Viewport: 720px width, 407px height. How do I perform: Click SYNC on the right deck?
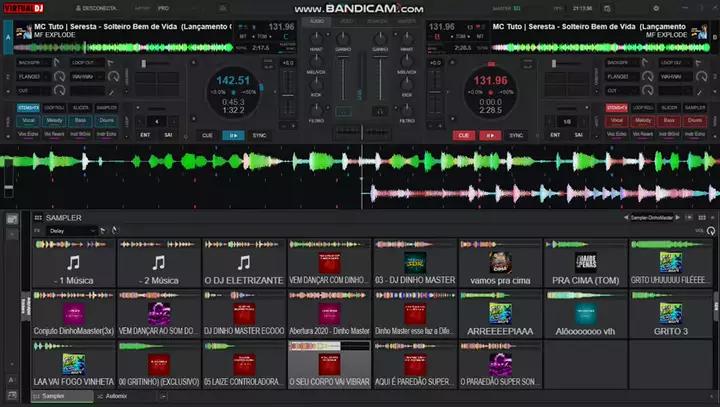[x=516, y=136]
